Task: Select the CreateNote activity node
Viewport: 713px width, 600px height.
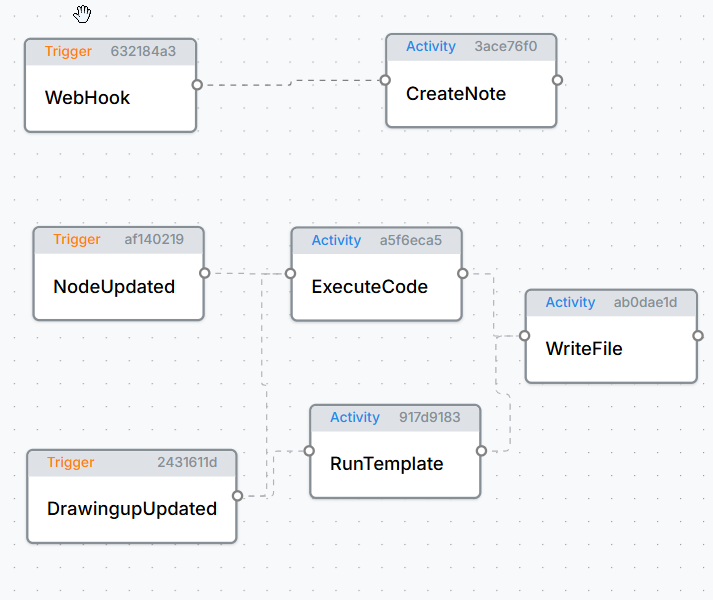Action: (470, 94)
